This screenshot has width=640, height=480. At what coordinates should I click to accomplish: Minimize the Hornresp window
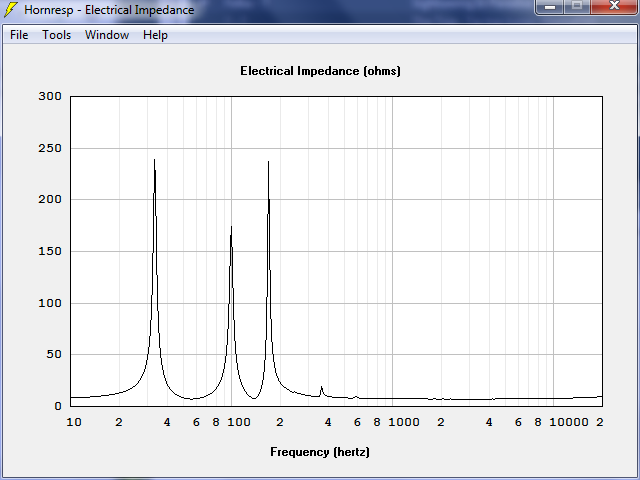tap(550, 7)
